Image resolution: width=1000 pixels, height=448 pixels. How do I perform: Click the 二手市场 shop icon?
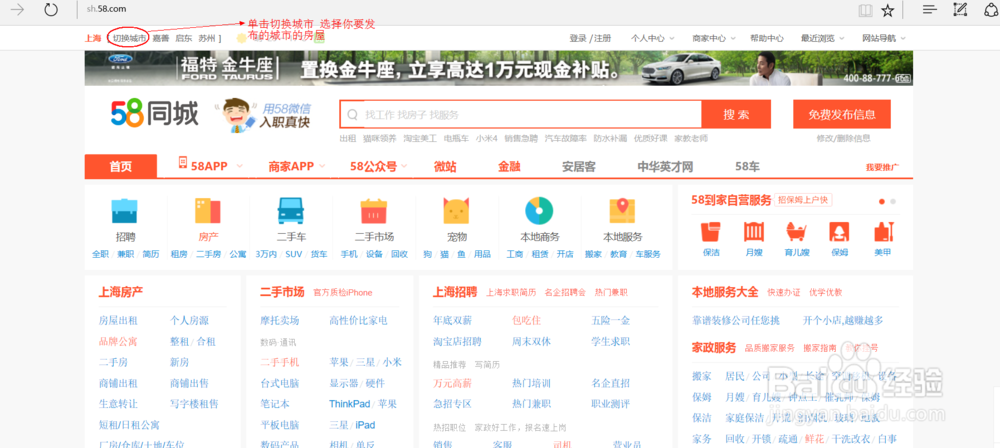[374, 211]
